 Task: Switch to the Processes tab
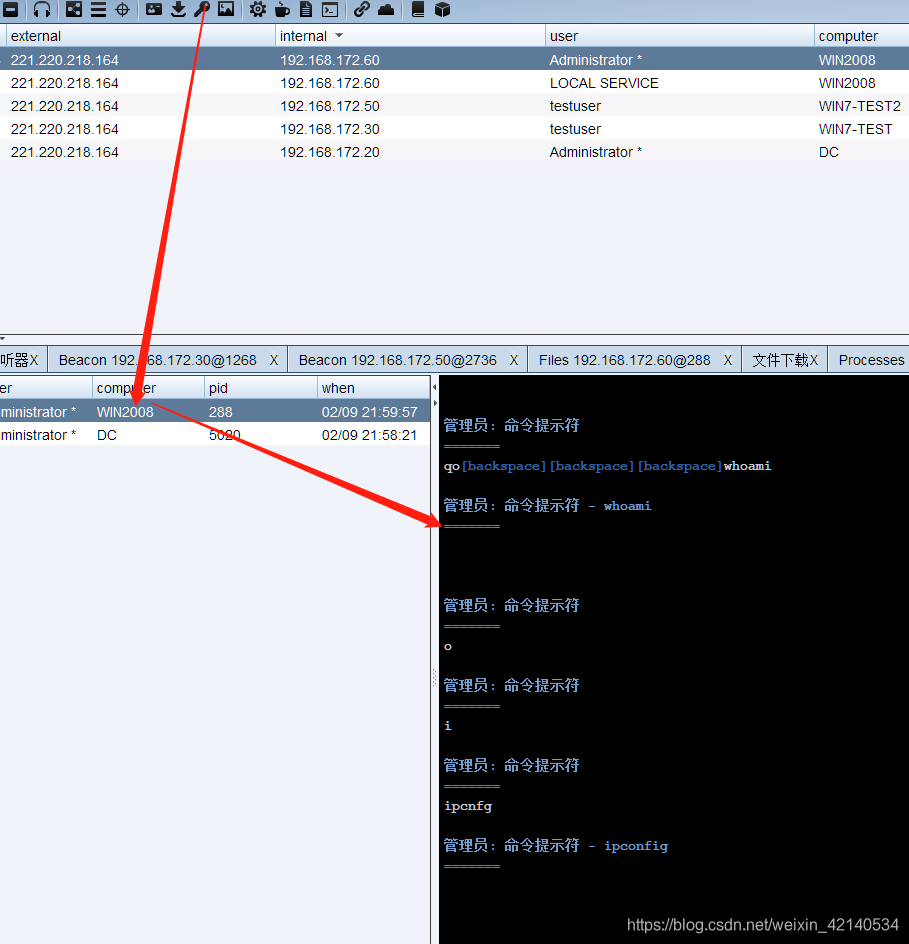point(871,360)
